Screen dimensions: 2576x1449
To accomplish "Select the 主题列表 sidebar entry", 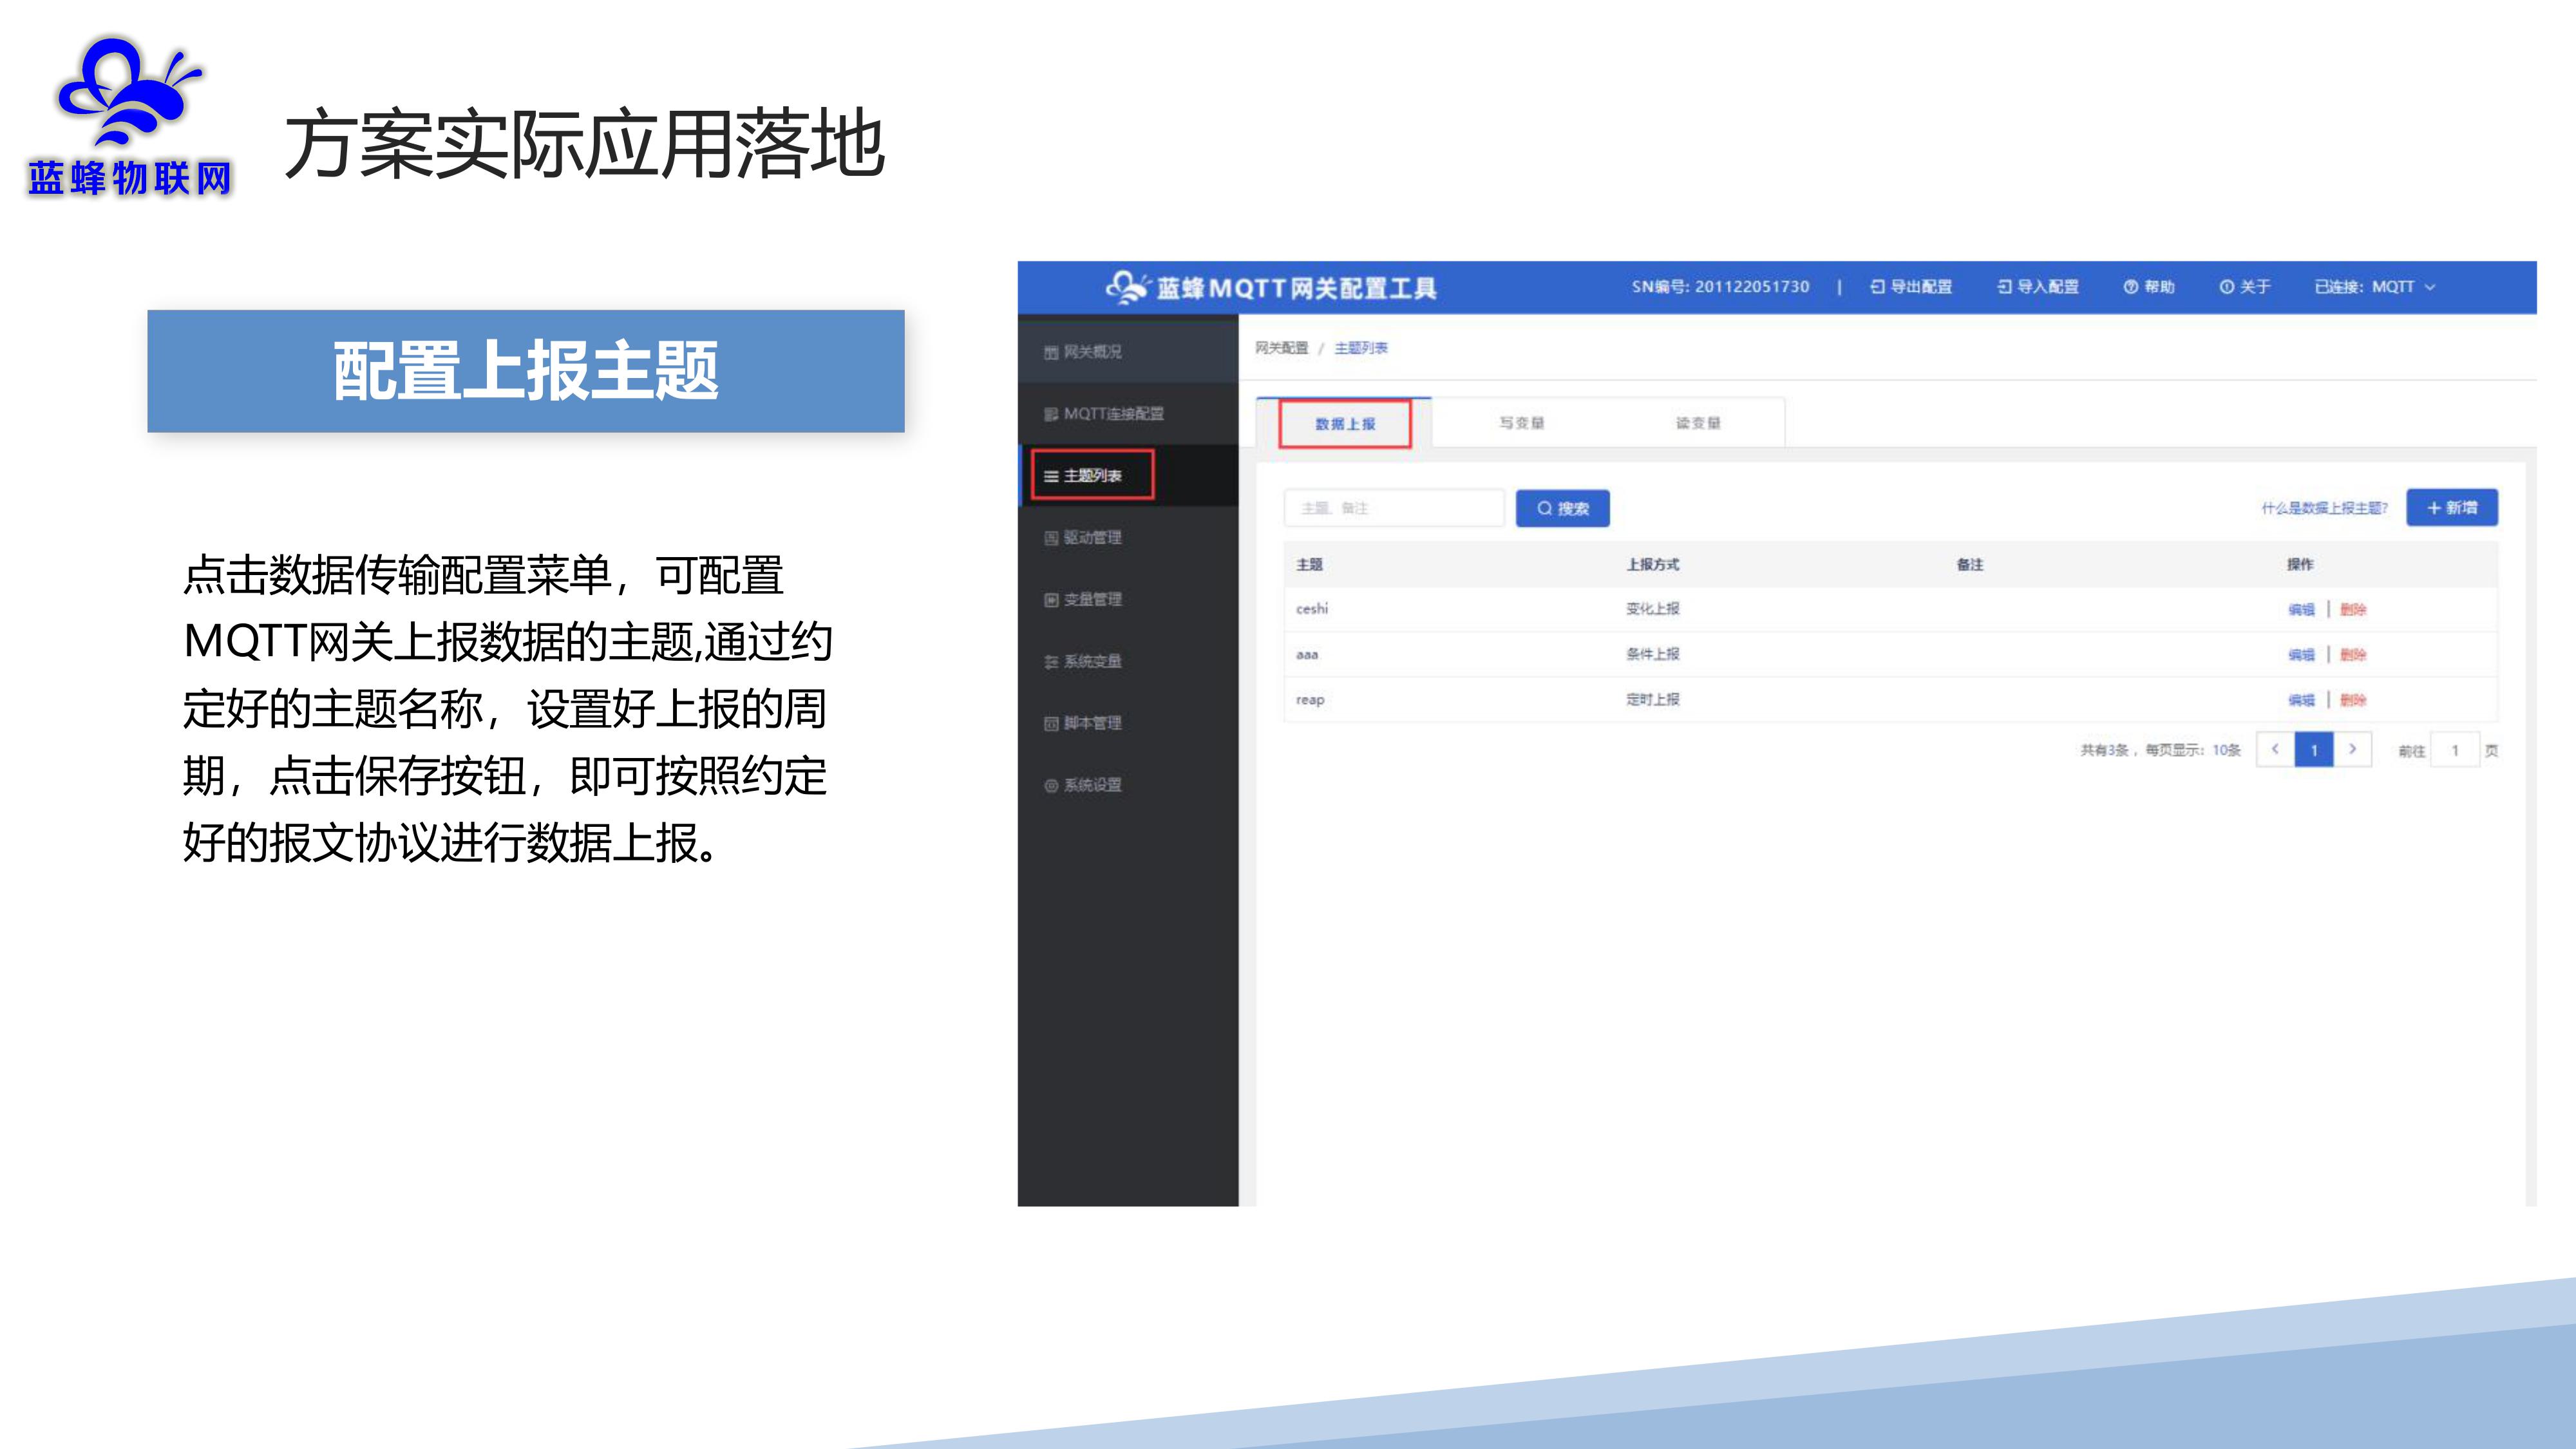I will pos(1092,476).
